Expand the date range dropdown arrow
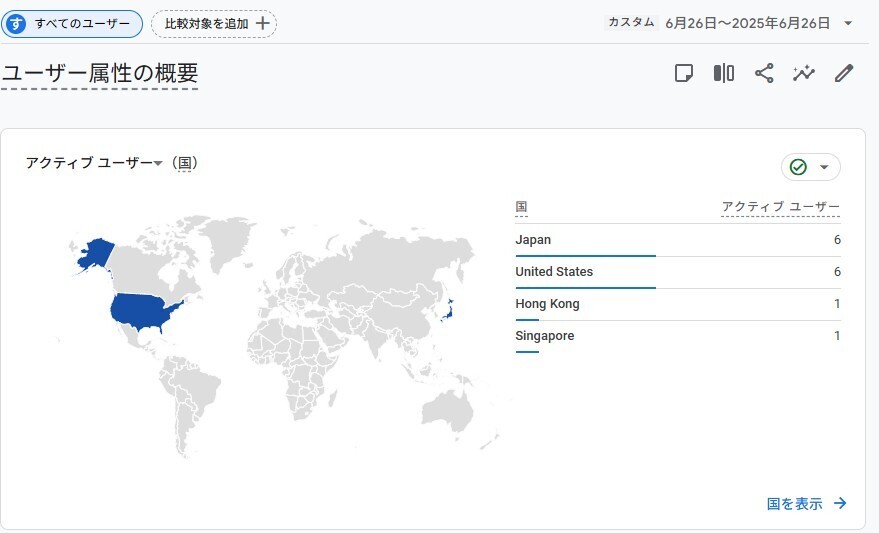The width and height of the screenshot is (879, 533). (x=848, y=23)
